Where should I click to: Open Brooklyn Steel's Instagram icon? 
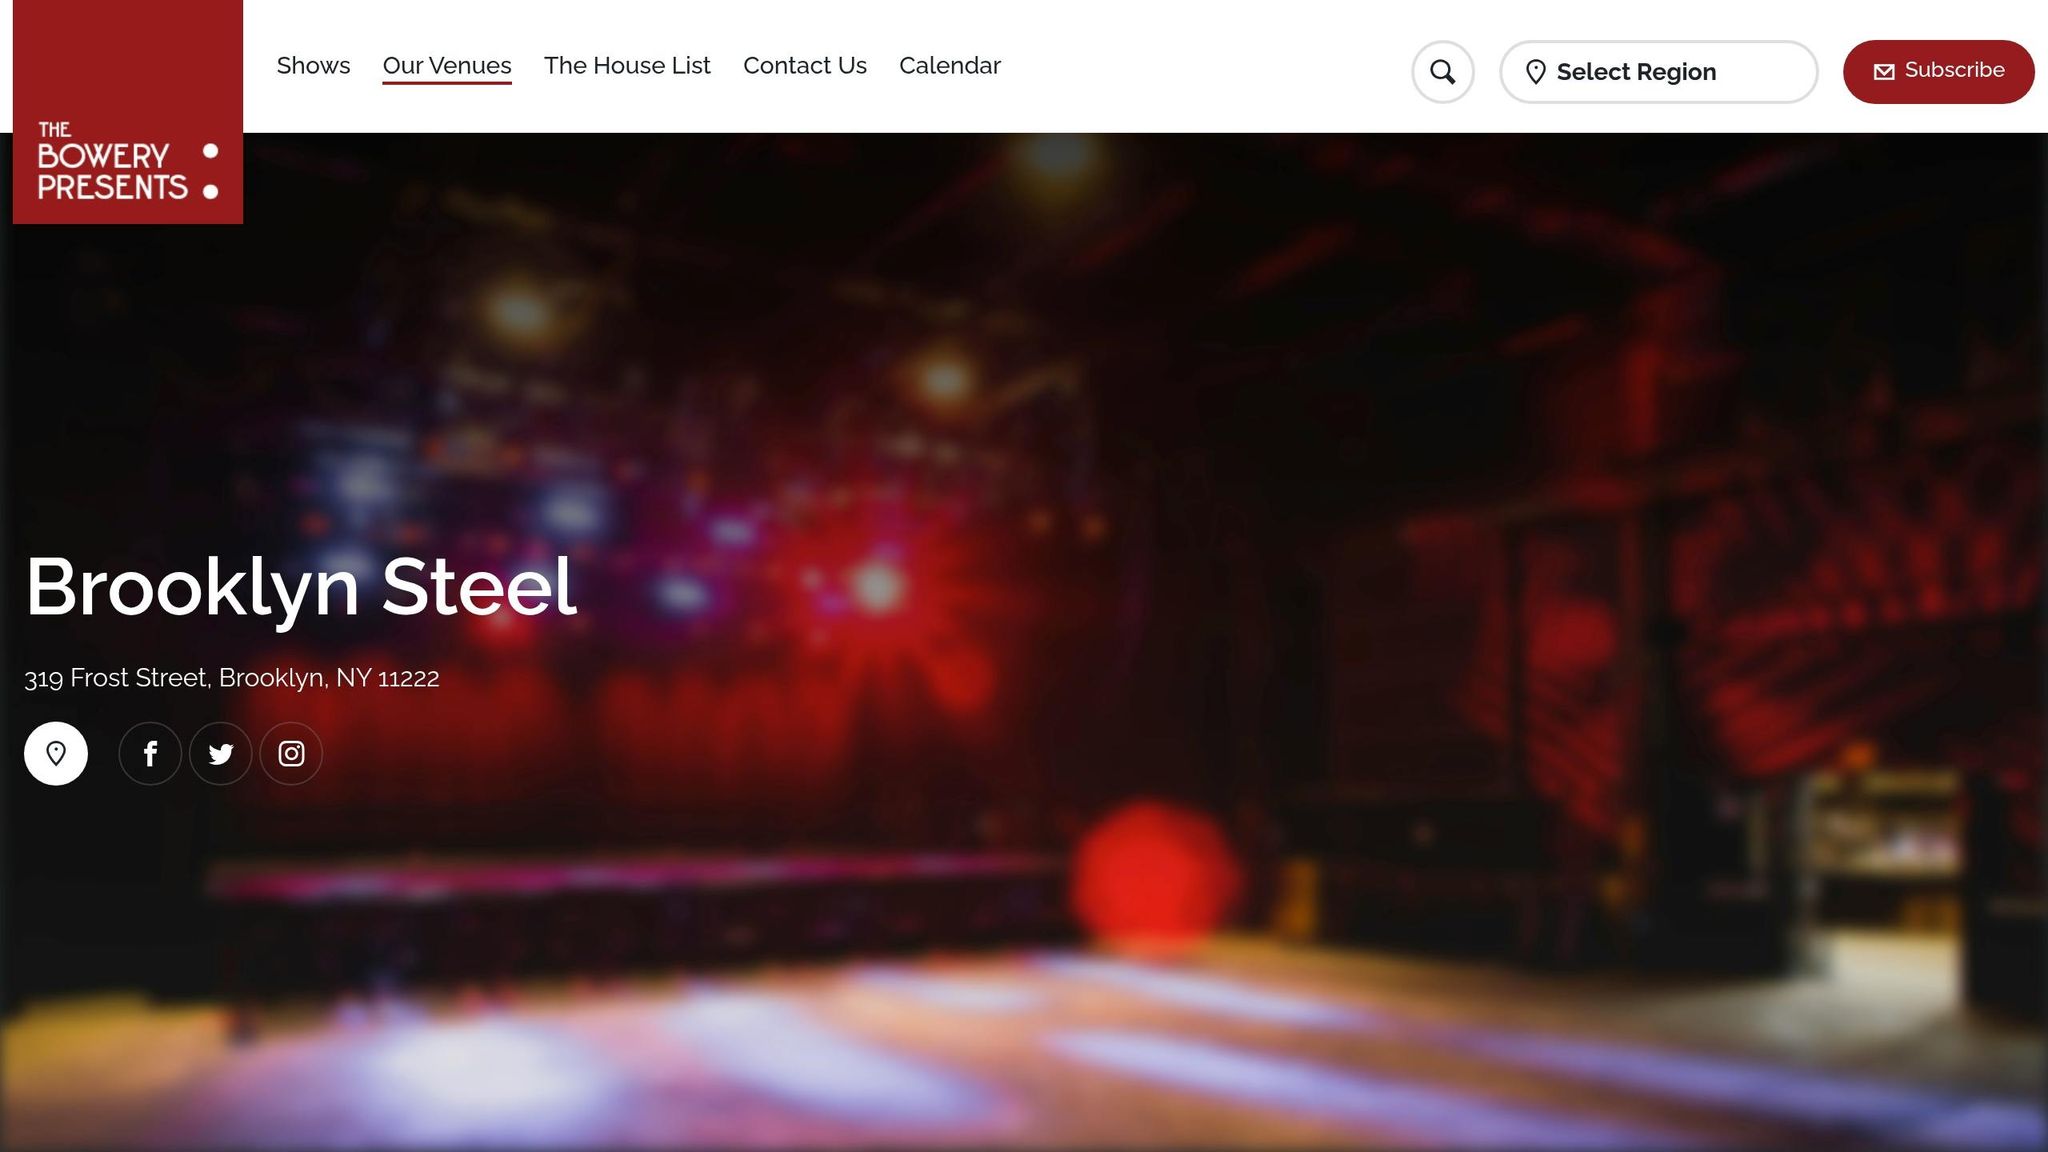pyautogui.click(x=291, y=753)
